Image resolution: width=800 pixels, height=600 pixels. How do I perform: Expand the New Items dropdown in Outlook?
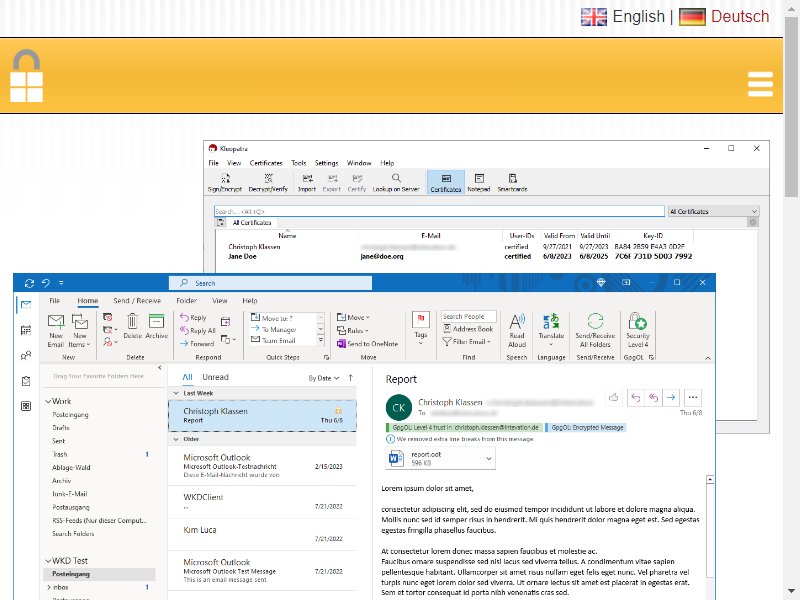point(80,330)
